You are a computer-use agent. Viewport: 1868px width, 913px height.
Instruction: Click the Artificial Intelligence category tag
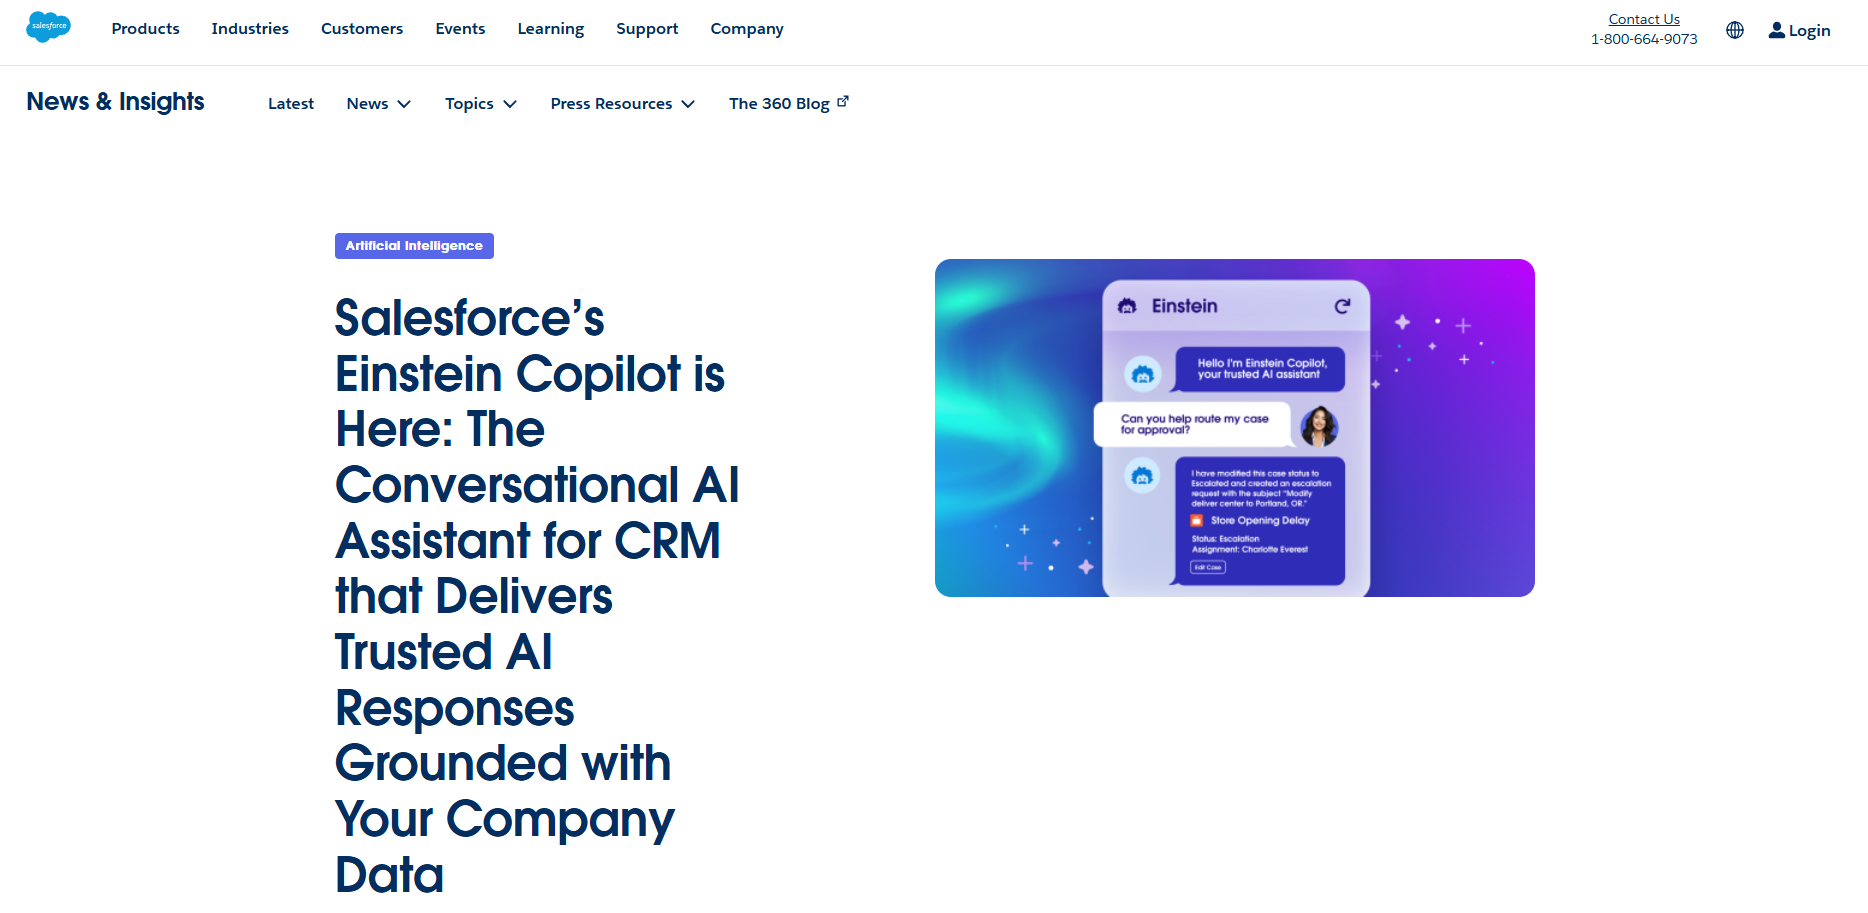(414, 246)
